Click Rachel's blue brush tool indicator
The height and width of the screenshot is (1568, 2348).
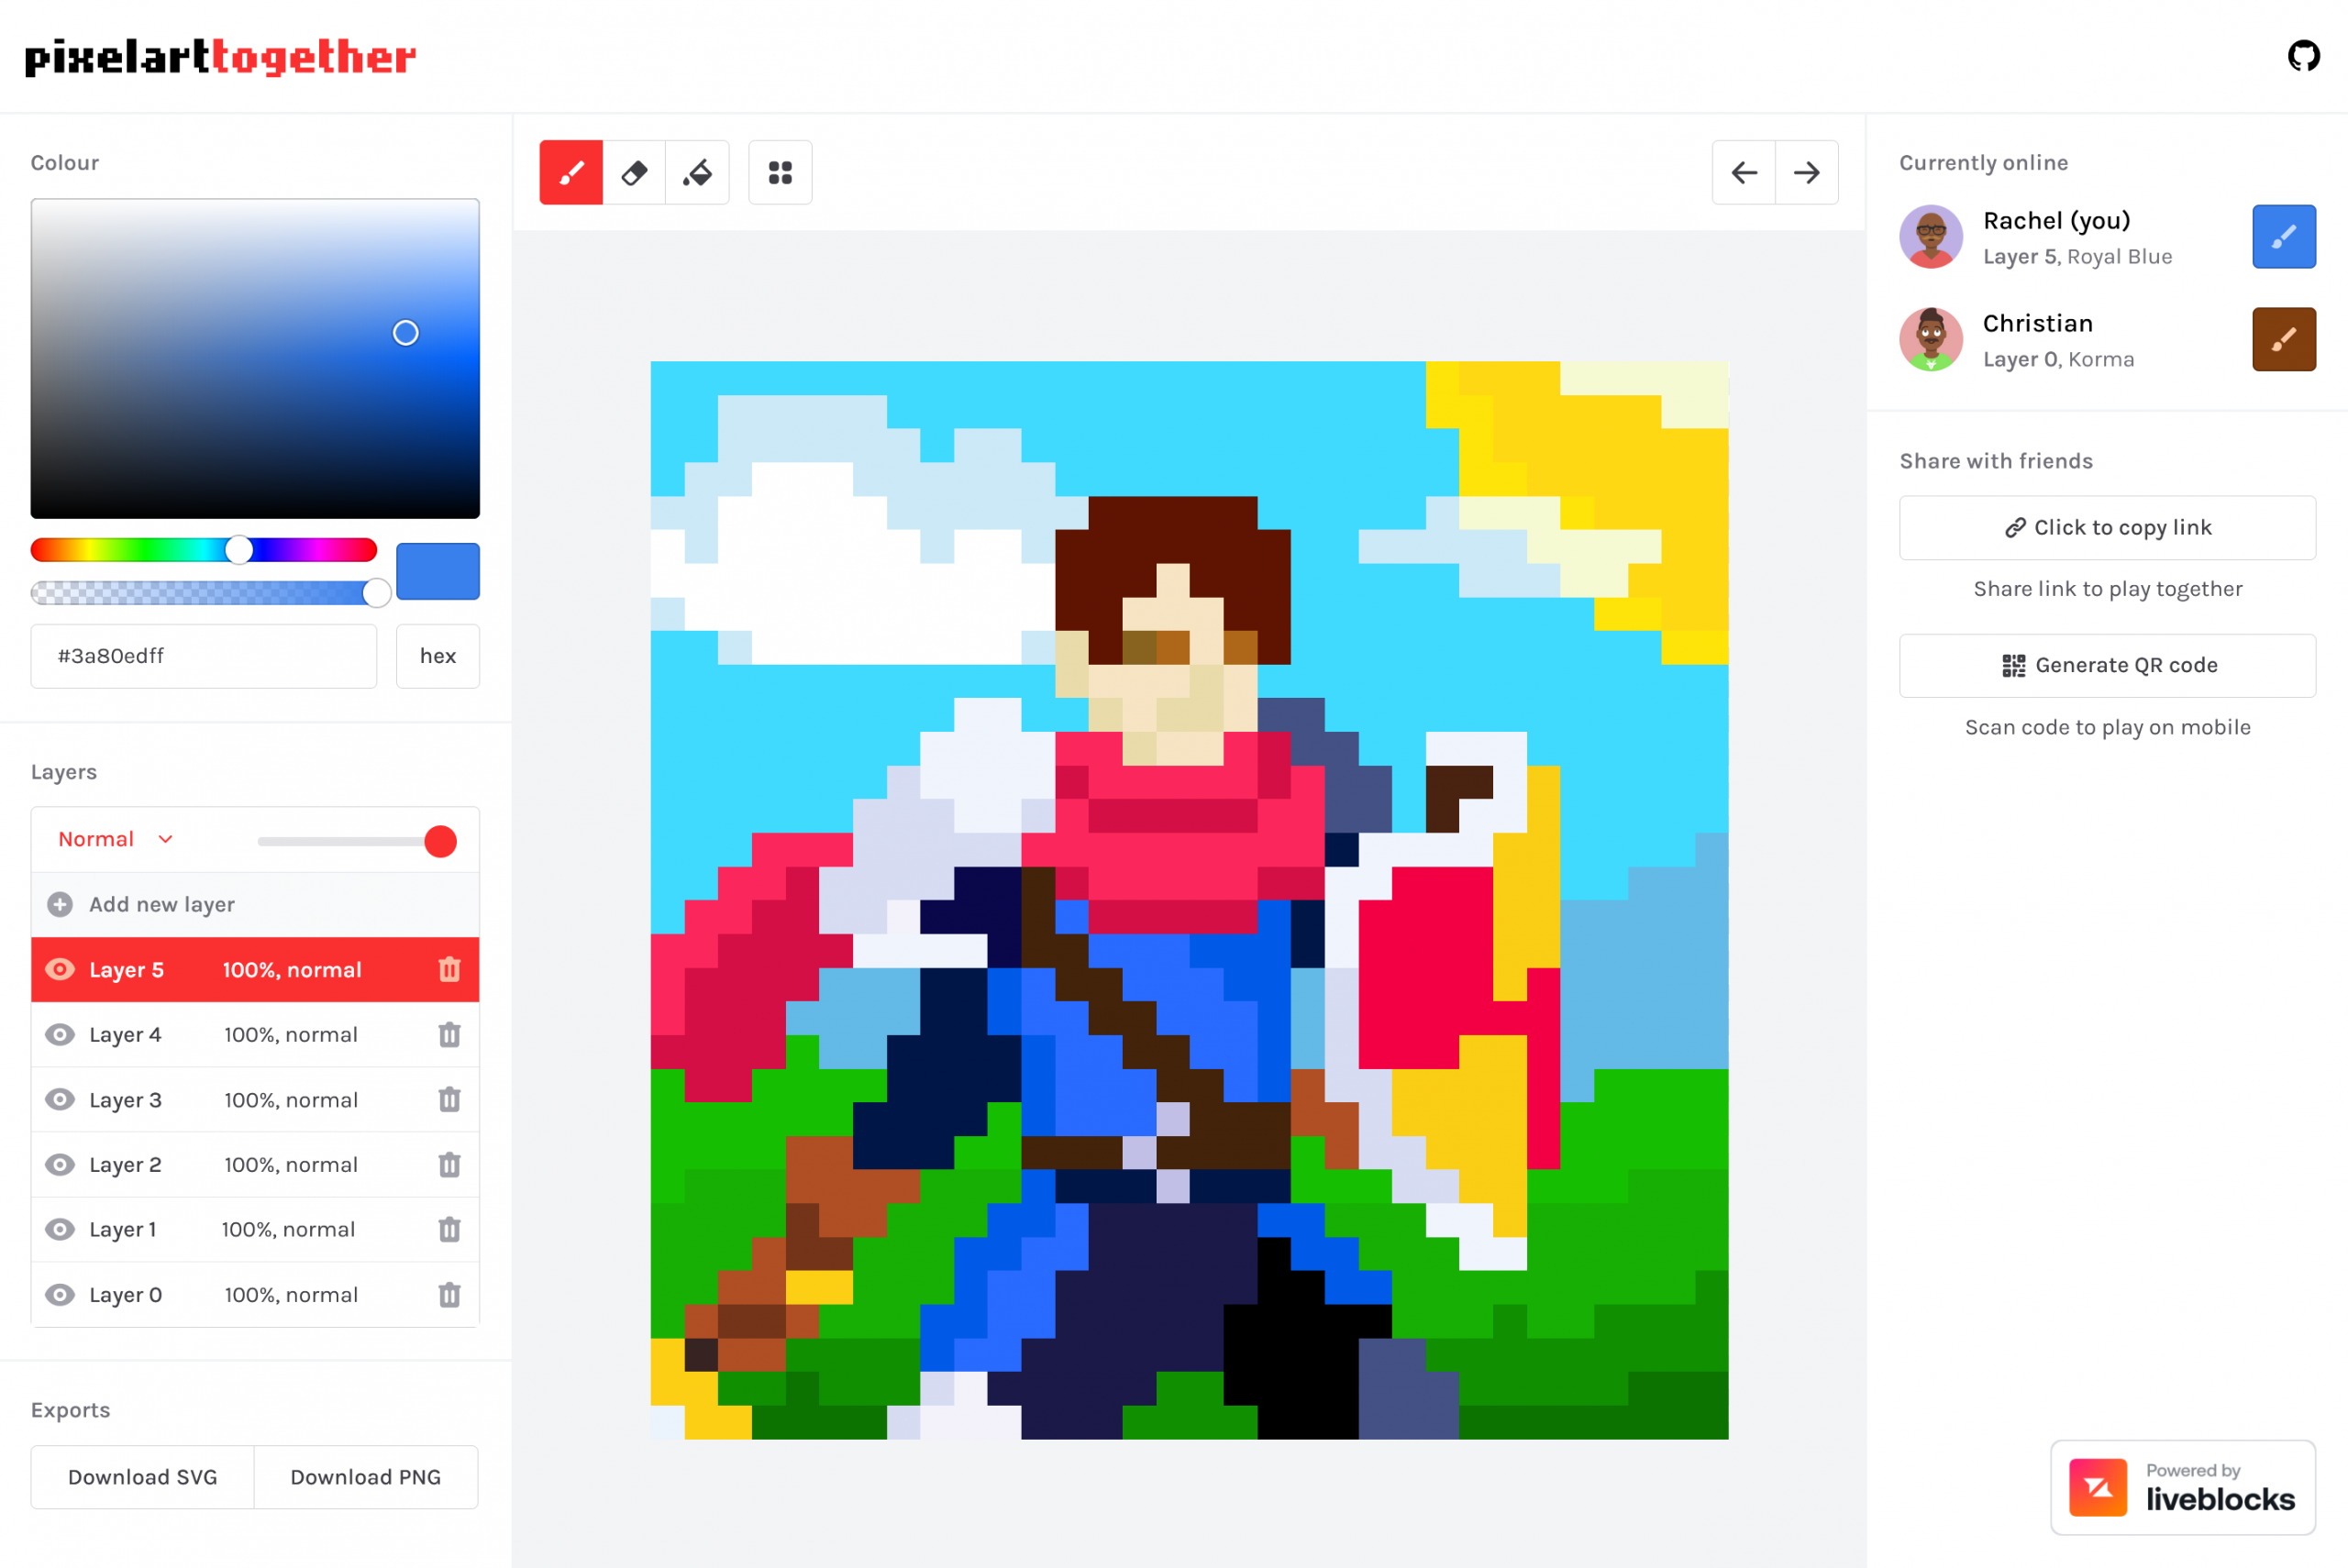2284,237
